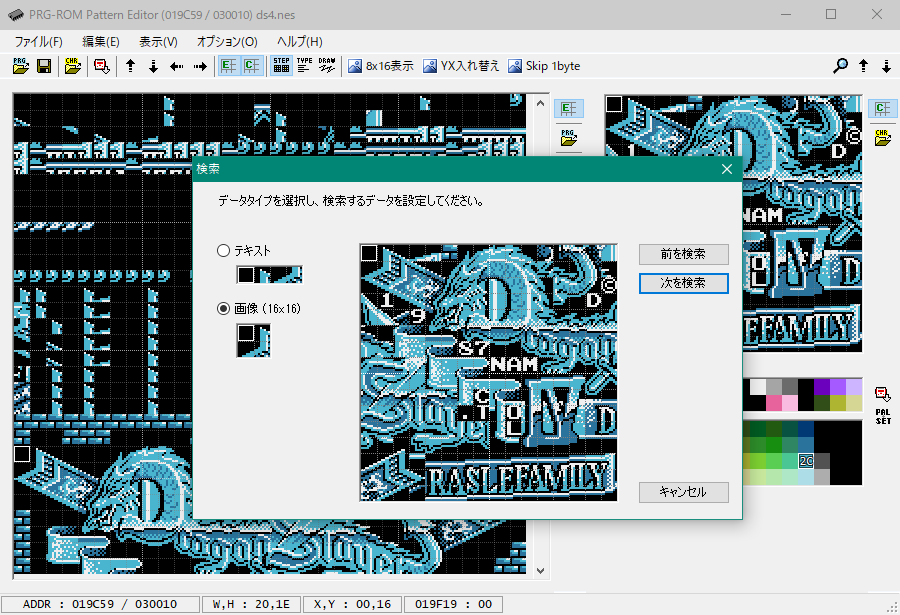
Task: Click the text sample thumbnail under テキスト
Action: click(269, 275)
